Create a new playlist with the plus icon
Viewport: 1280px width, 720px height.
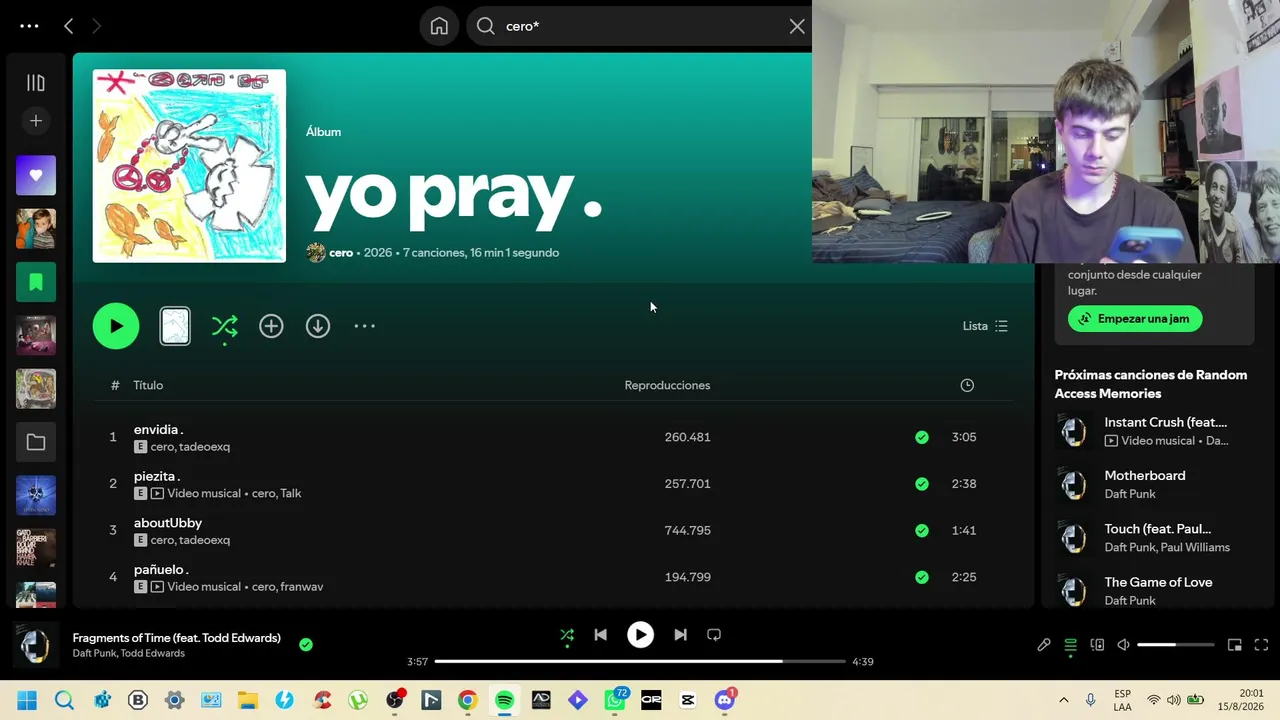36,121
